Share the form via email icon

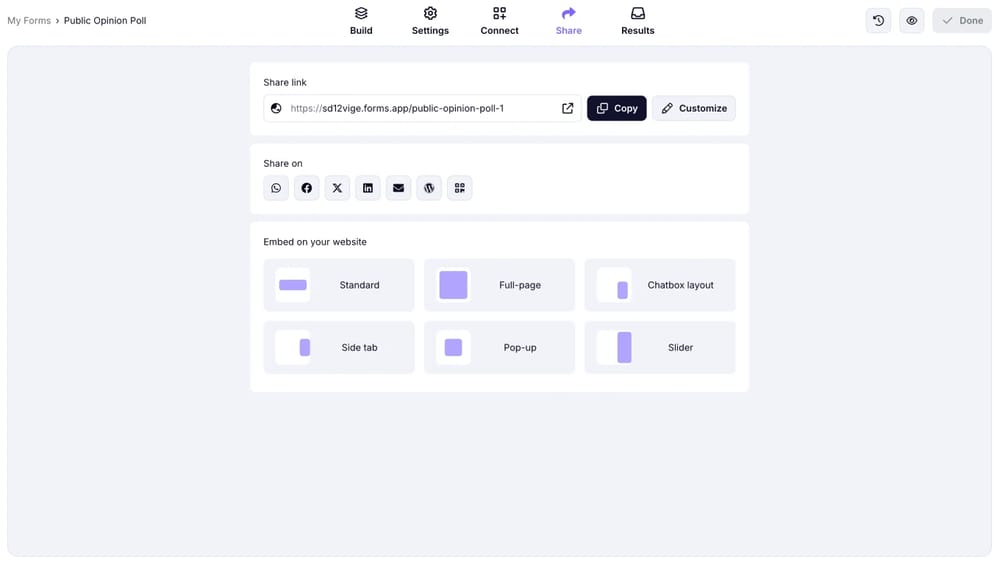tap(399, 188)
